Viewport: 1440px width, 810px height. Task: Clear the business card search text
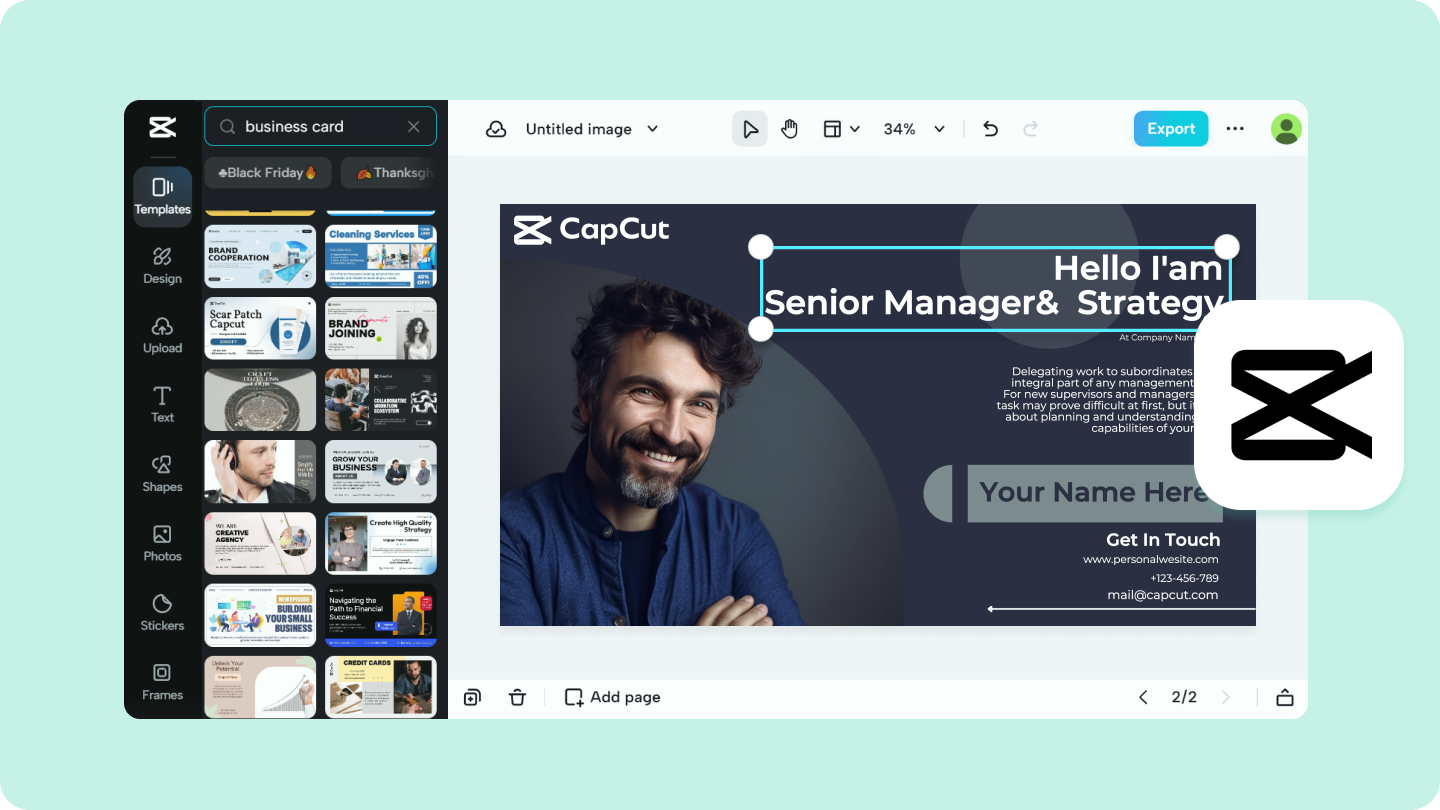(x=414, y=127)
